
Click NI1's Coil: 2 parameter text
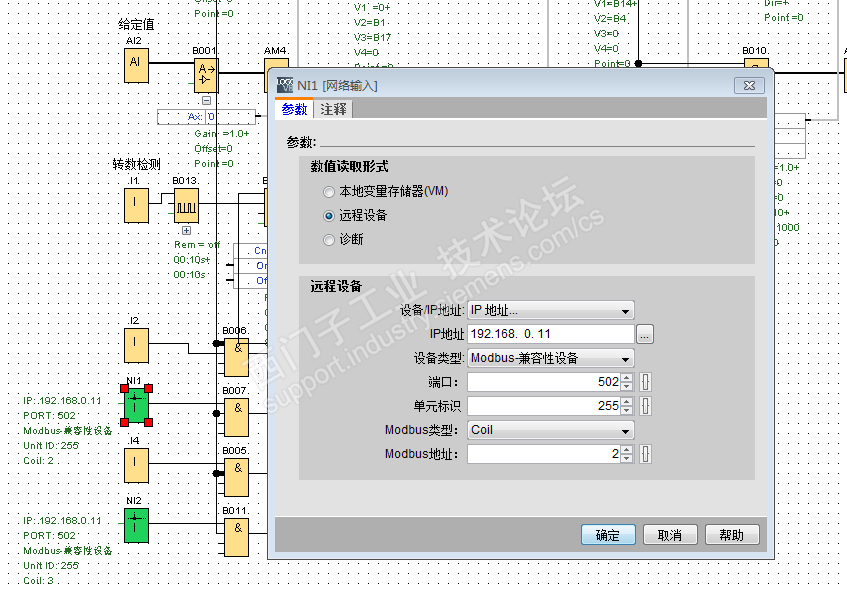[x=38, y=460]
